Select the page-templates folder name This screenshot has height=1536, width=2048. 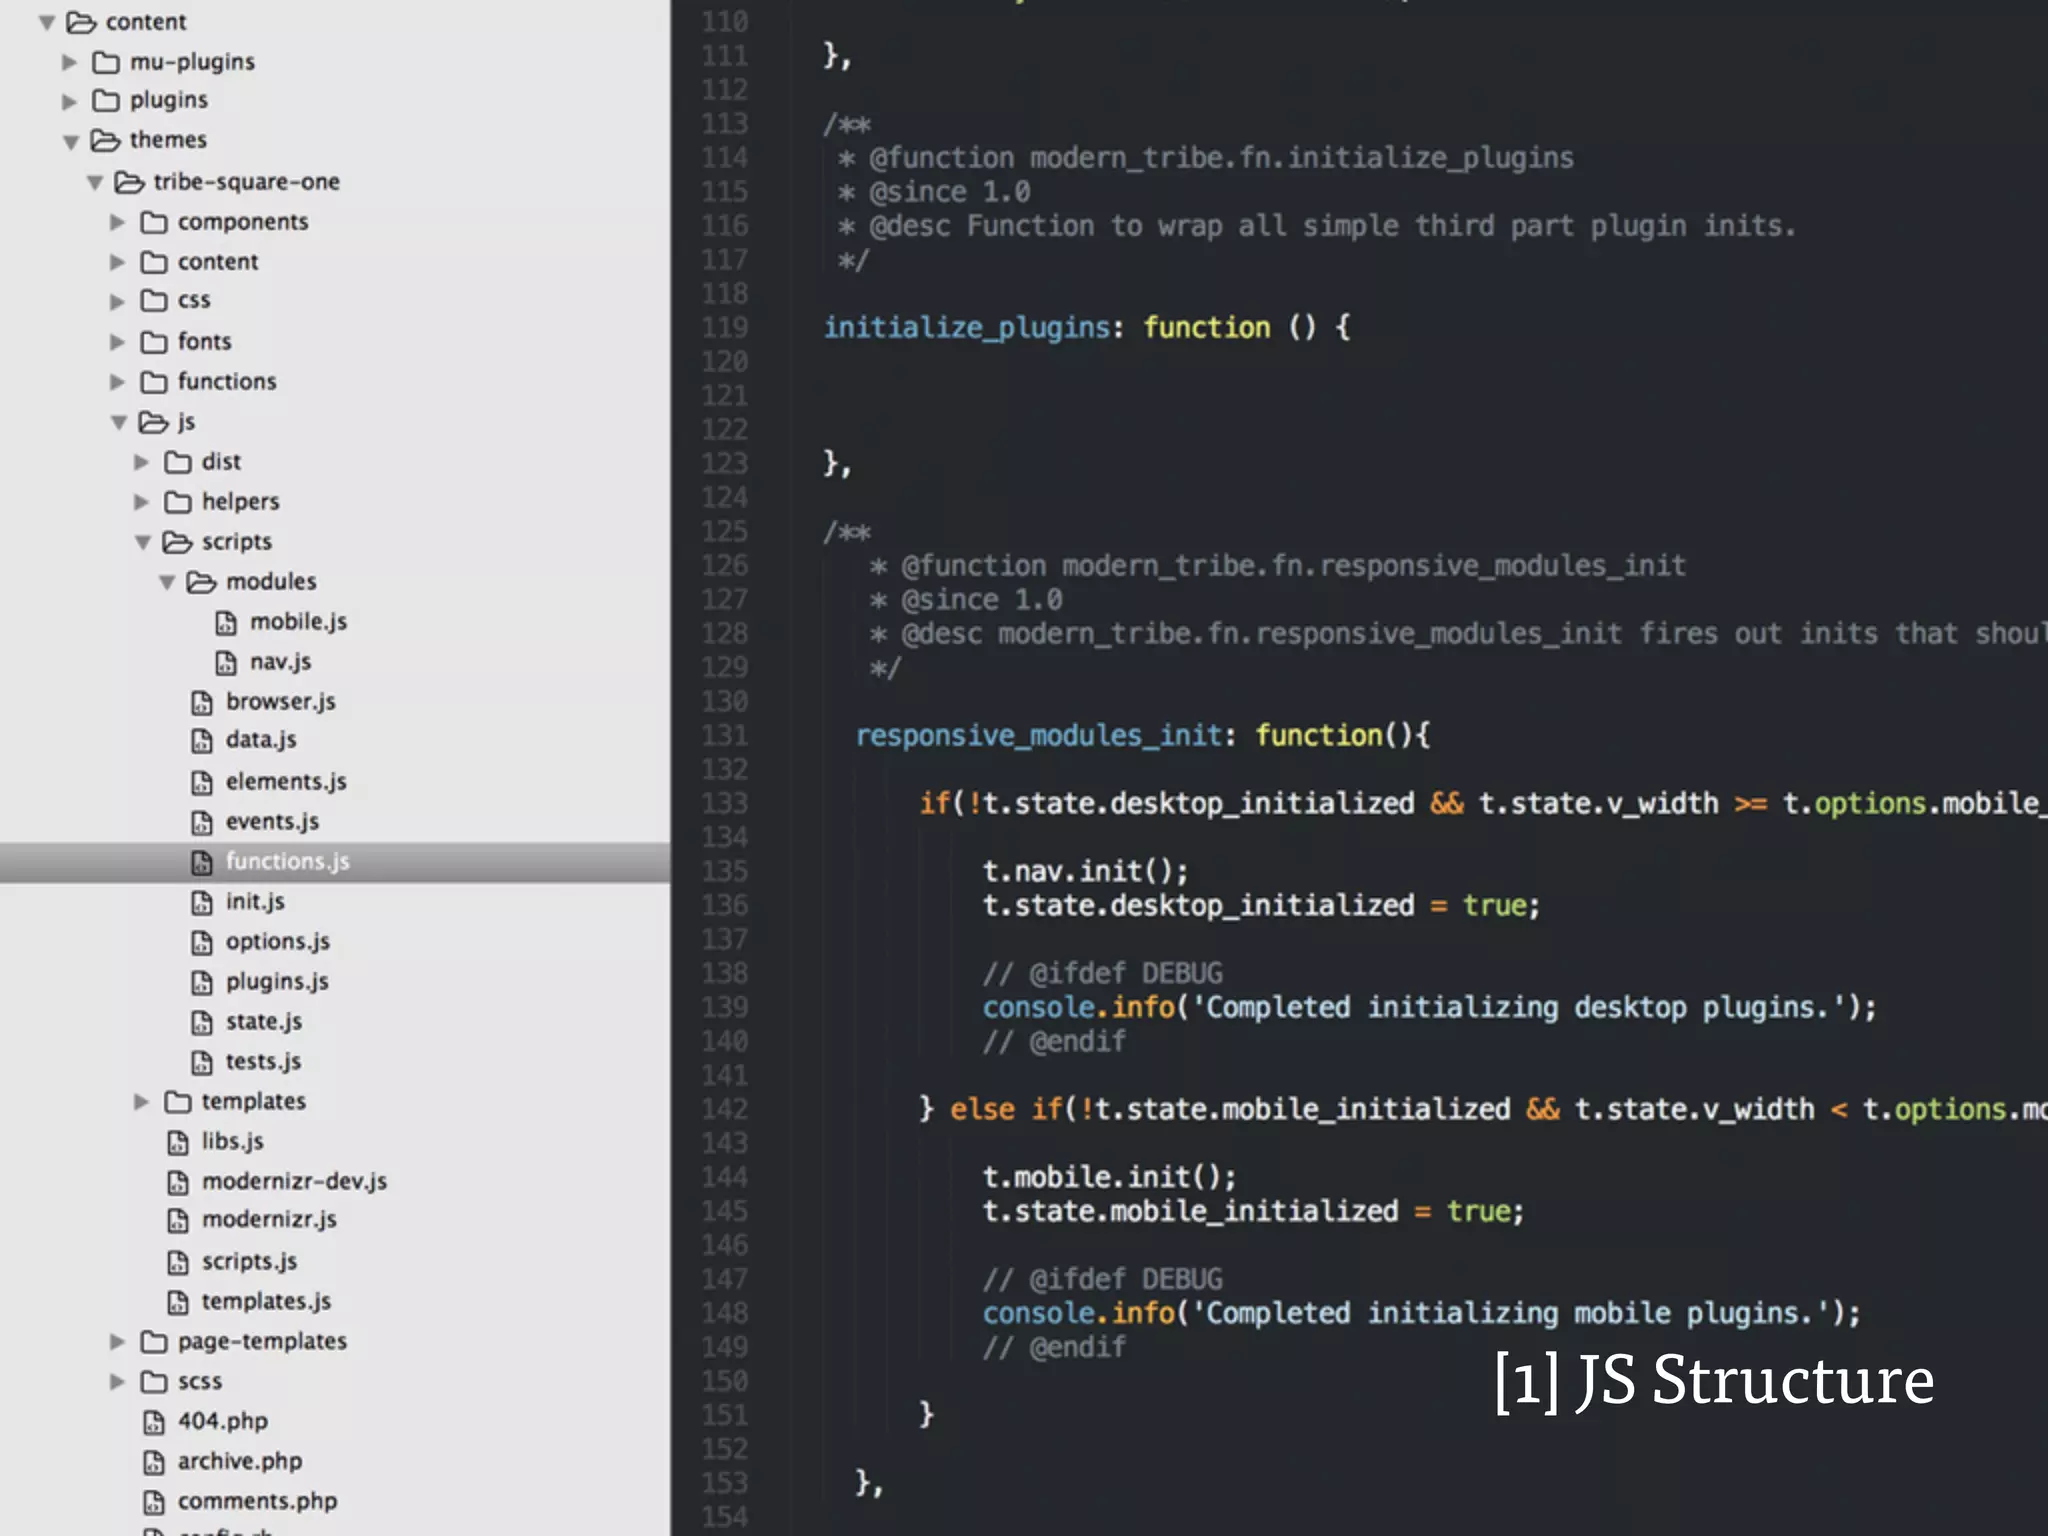click(262, 1342)
